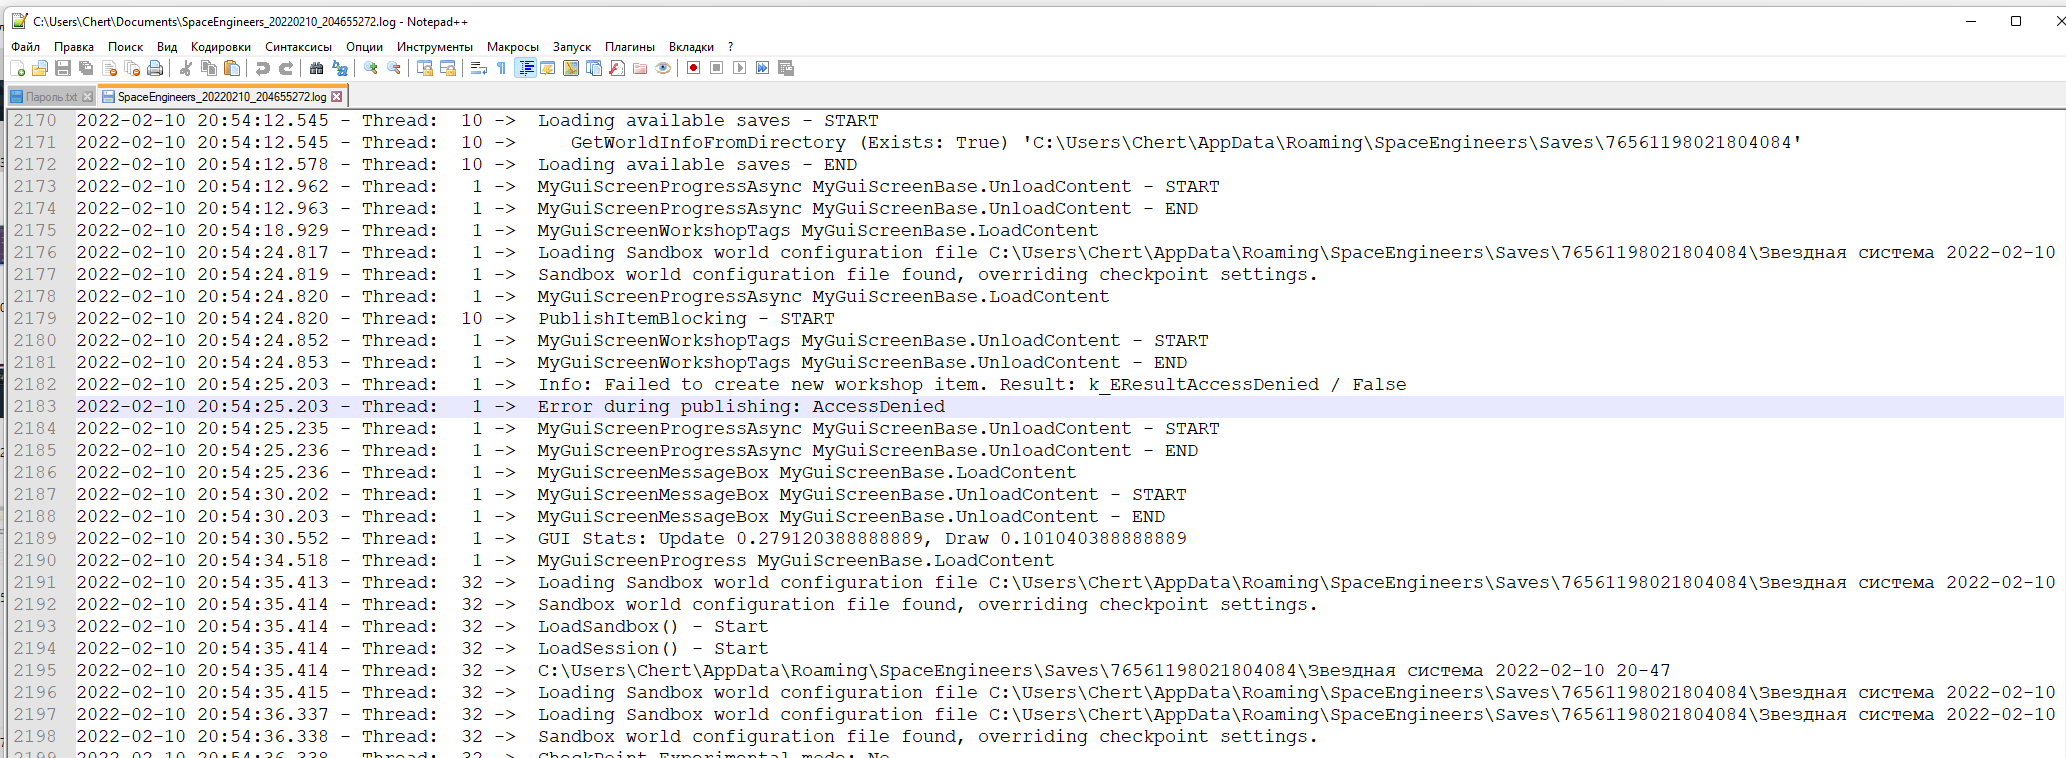
Task: Expand the Плагины menu
Action: click(629, 47)
